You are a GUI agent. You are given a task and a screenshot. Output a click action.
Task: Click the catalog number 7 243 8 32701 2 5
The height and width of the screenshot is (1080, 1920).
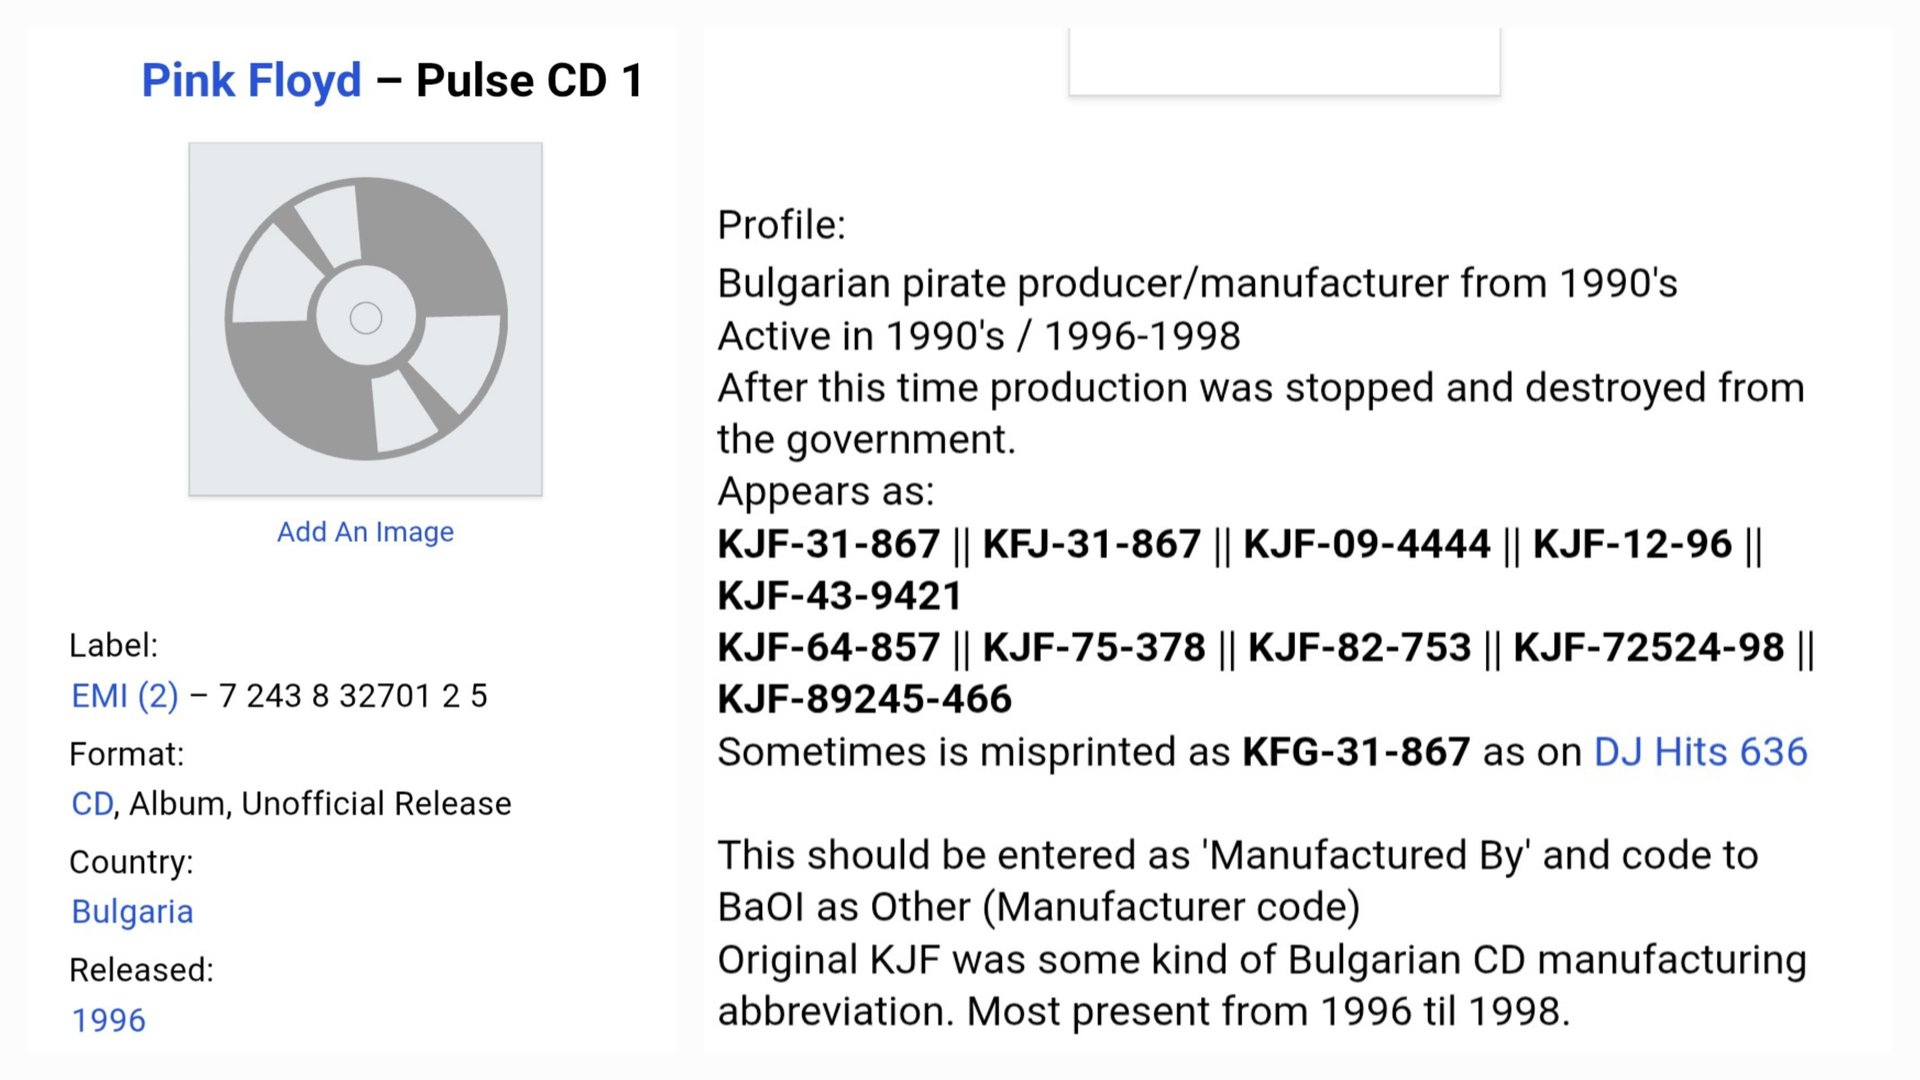(x=353, y=696)
